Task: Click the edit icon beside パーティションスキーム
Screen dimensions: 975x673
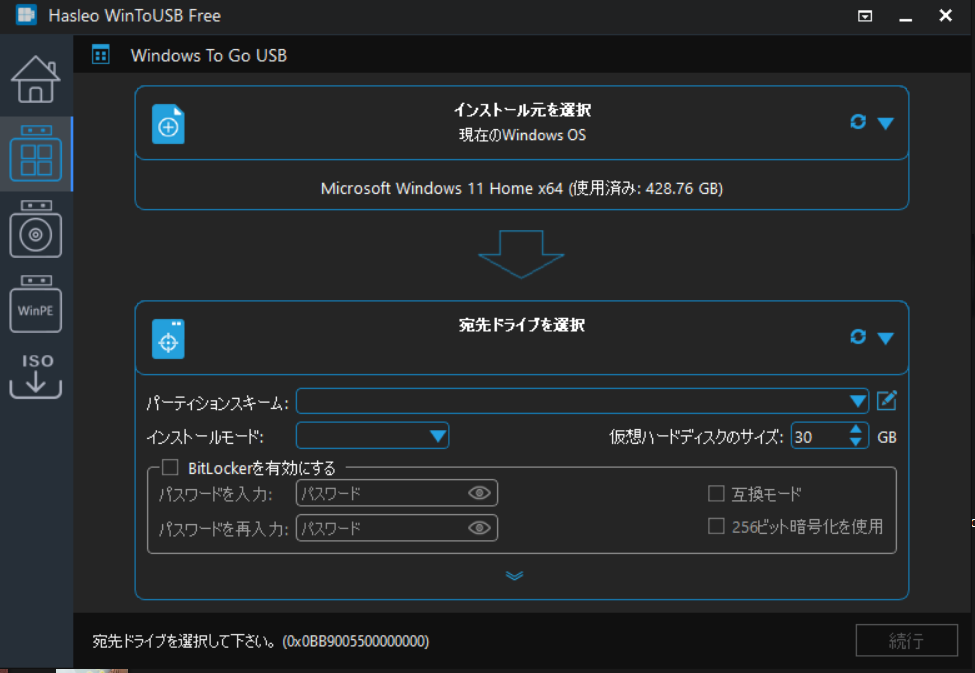Action: point(886,401)
